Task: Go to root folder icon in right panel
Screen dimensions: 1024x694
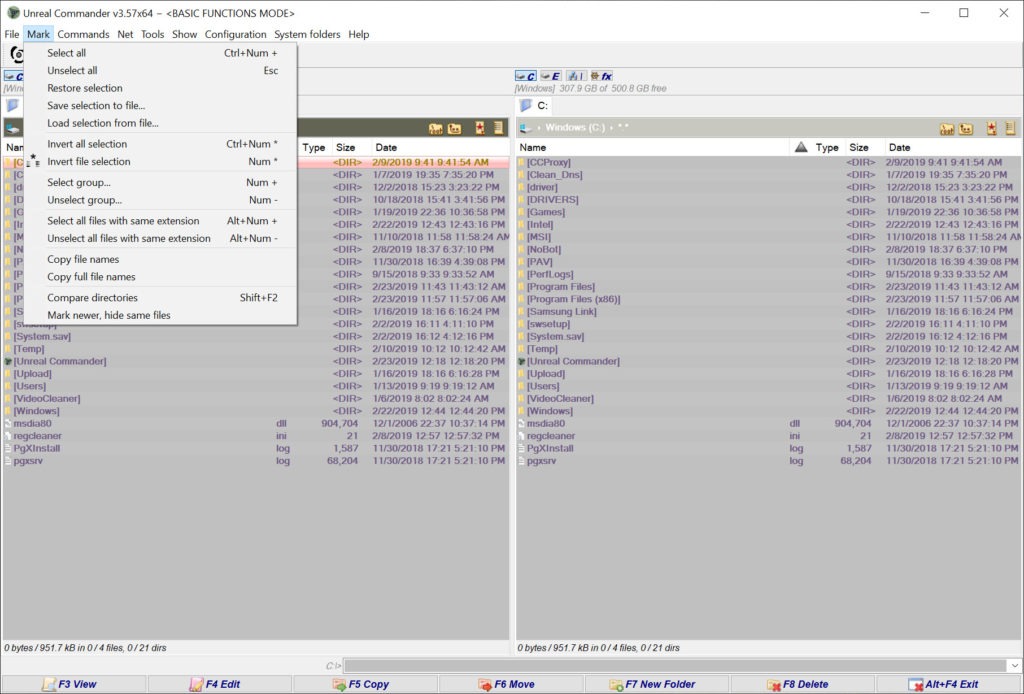Action: pyautogui.click(x=946, y=128)
